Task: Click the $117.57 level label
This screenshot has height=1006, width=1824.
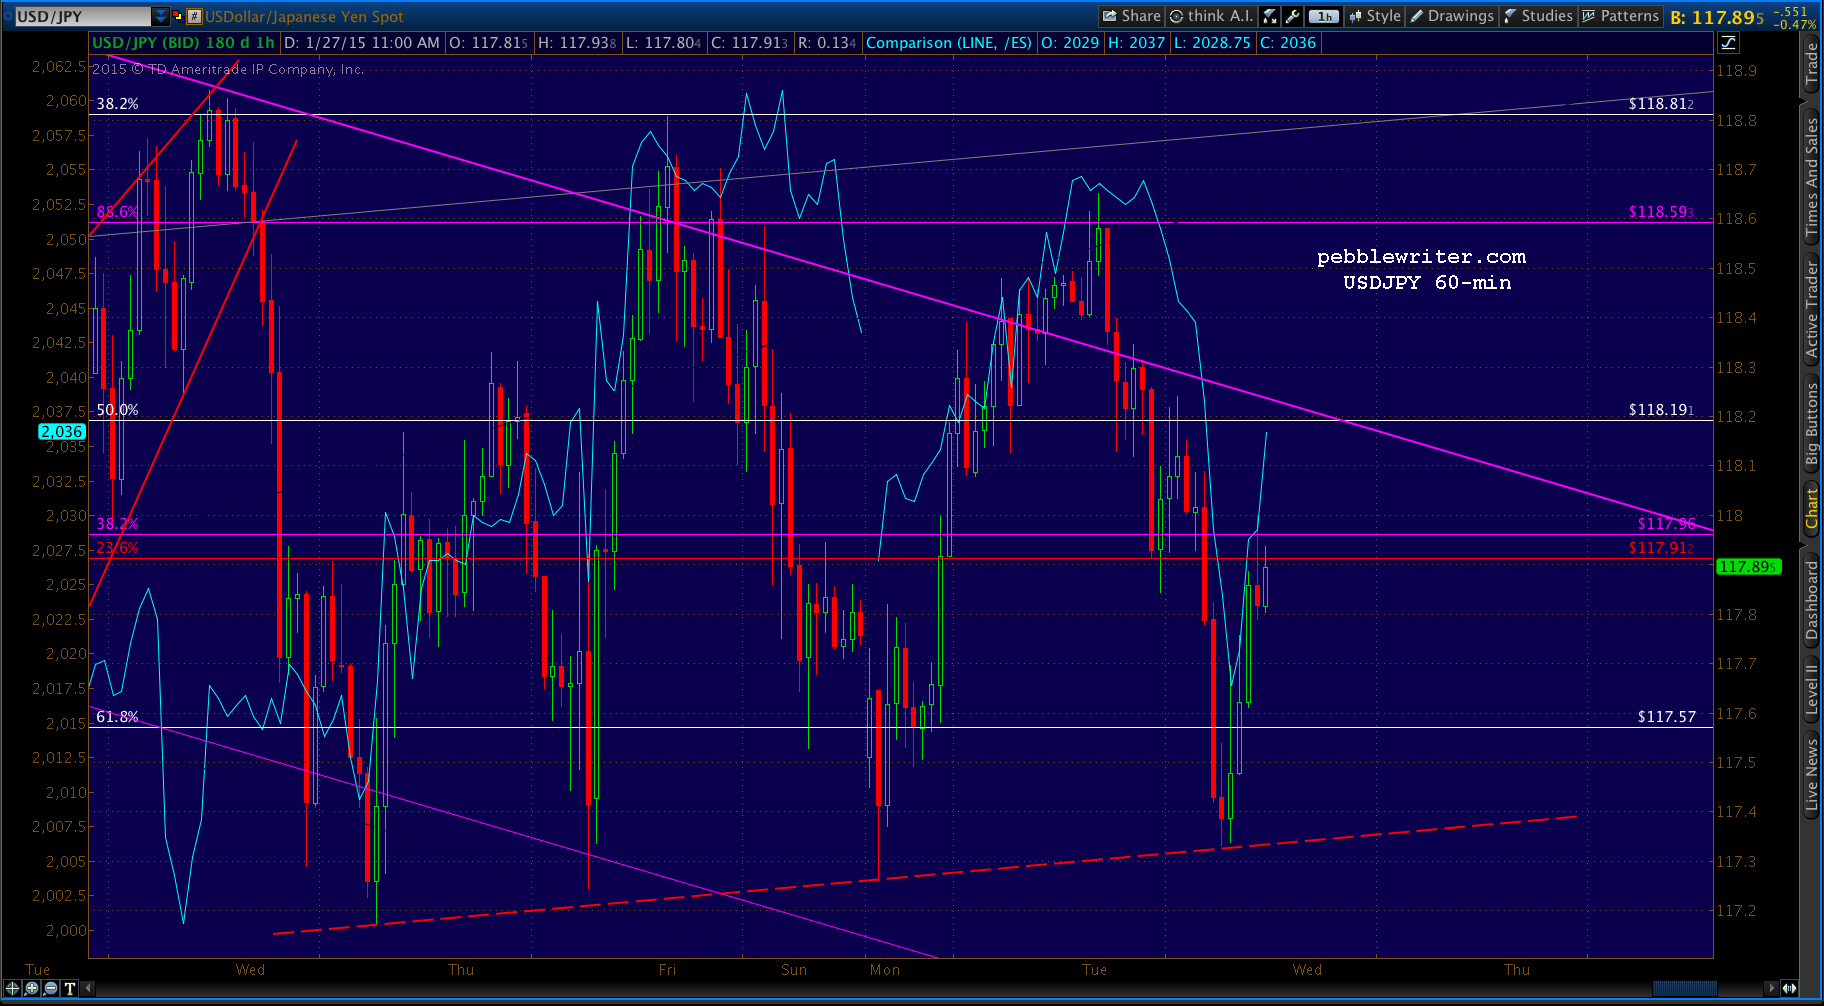Action: (1667, 717)
